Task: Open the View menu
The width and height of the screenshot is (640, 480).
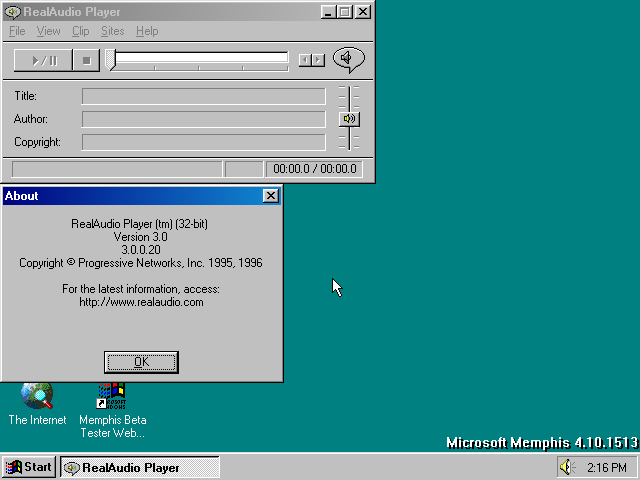Action: pyautogui.click(x=48, y=31)
